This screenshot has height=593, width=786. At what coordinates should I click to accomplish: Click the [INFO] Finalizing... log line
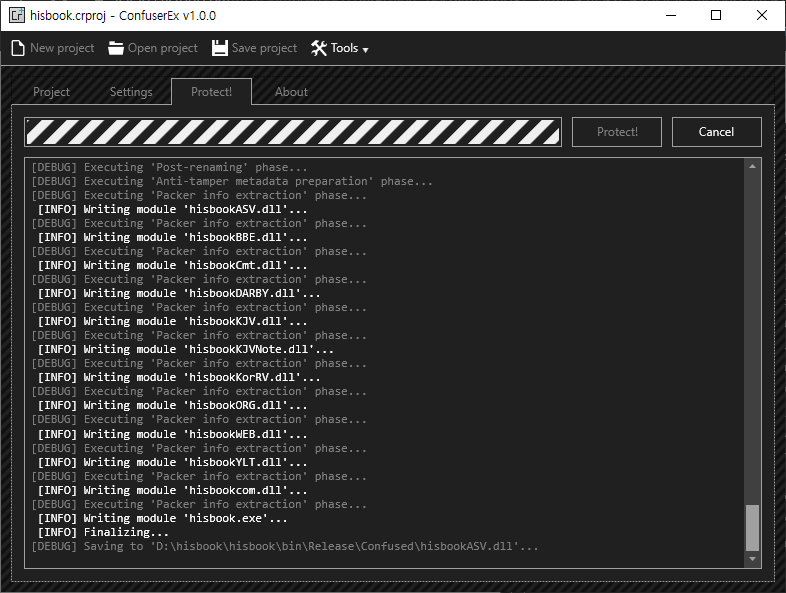[103, 533]
